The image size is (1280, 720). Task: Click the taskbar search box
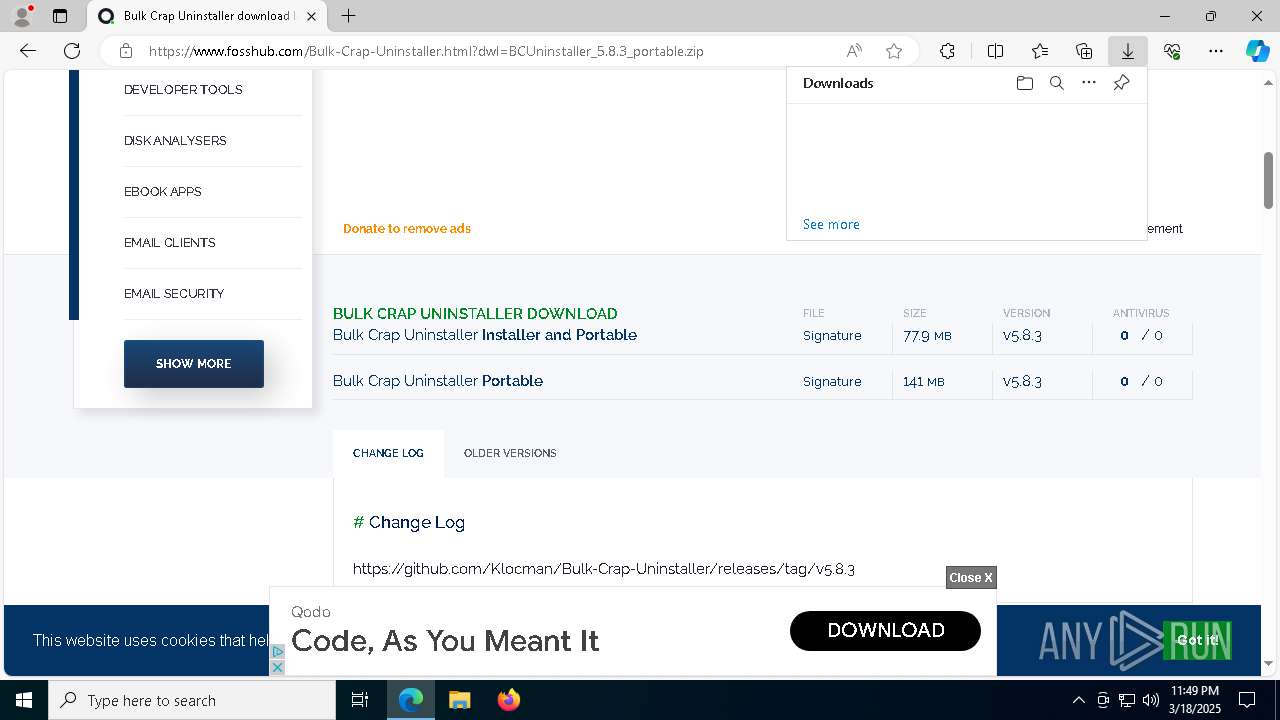click(192, 700)
